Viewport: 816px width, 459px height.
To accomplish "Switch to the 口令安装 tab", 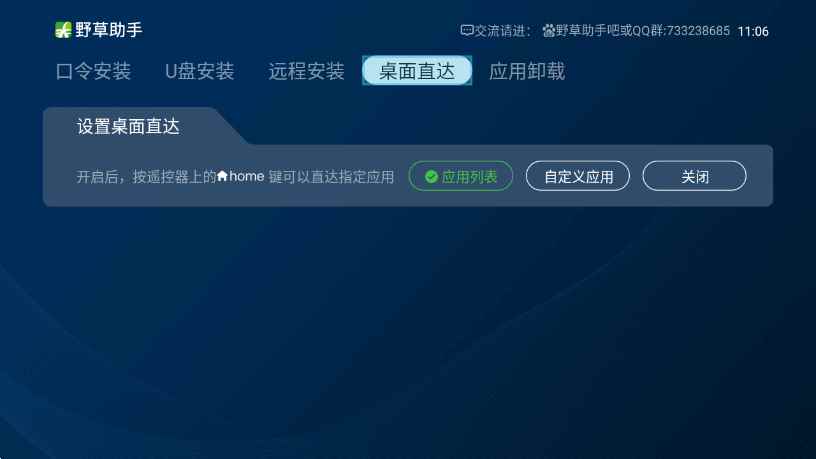I will click(94, 71).
